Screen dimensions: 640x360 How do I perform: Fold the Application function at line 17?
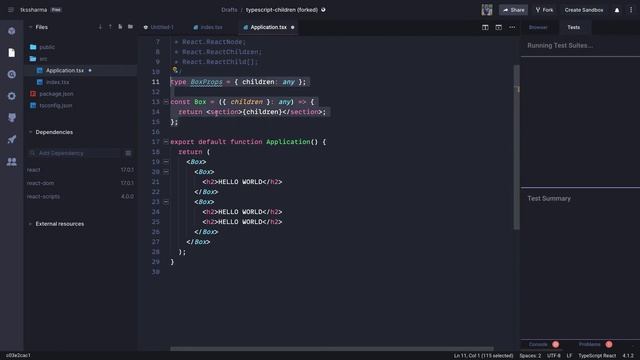point(166,142)
